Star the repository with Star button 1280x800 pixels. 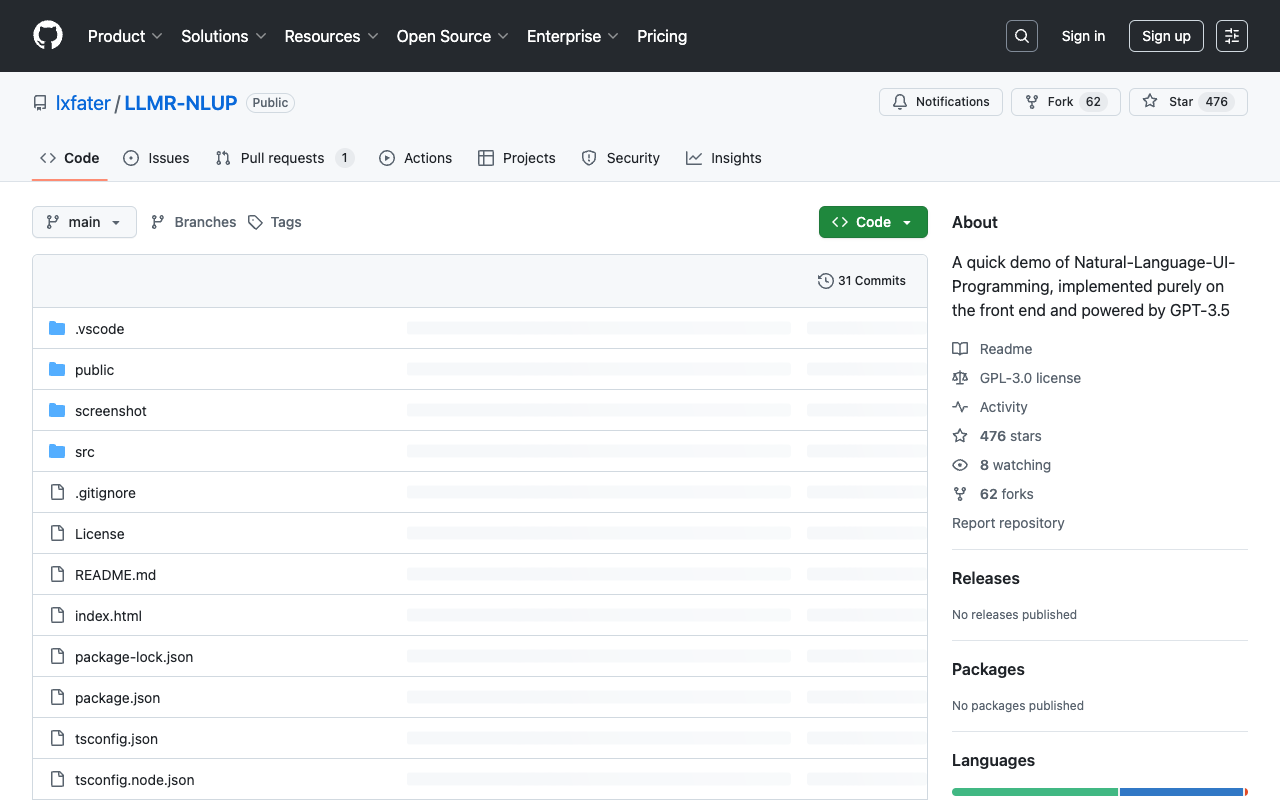click(x=1188, y=102)
